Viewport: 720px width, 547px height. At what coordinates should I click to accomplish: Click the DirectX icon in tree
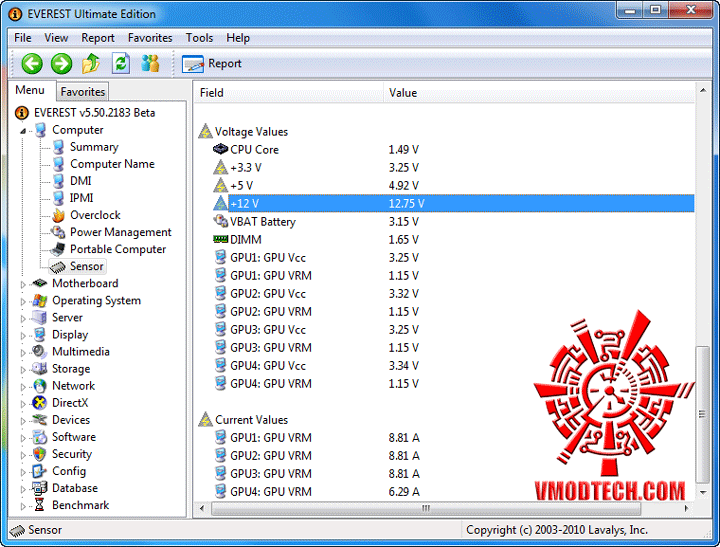40,403
